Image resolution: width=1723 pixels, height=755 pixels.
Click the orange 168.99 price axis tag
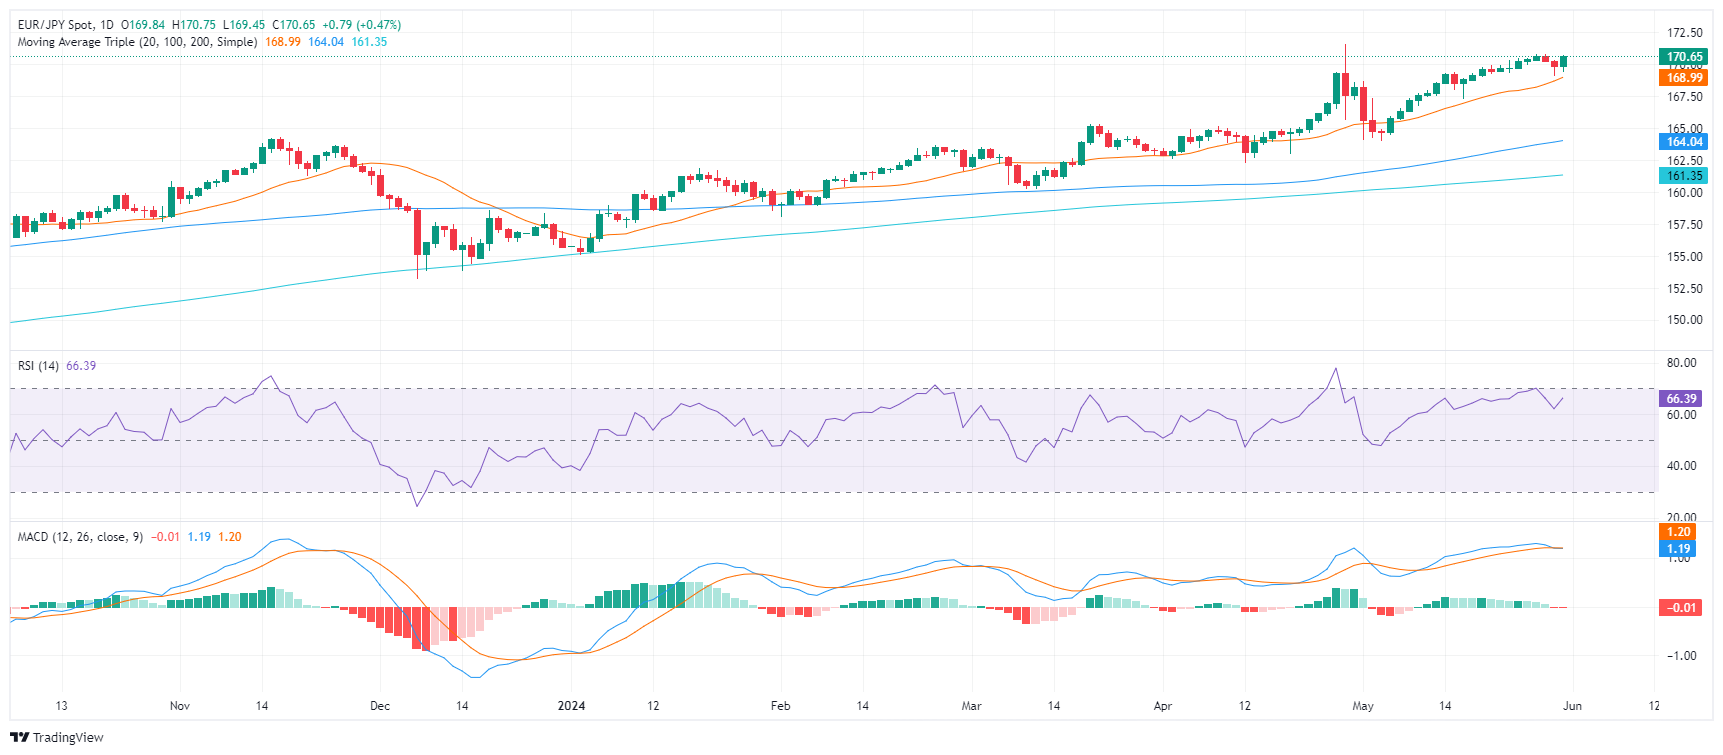(1684, 78)
